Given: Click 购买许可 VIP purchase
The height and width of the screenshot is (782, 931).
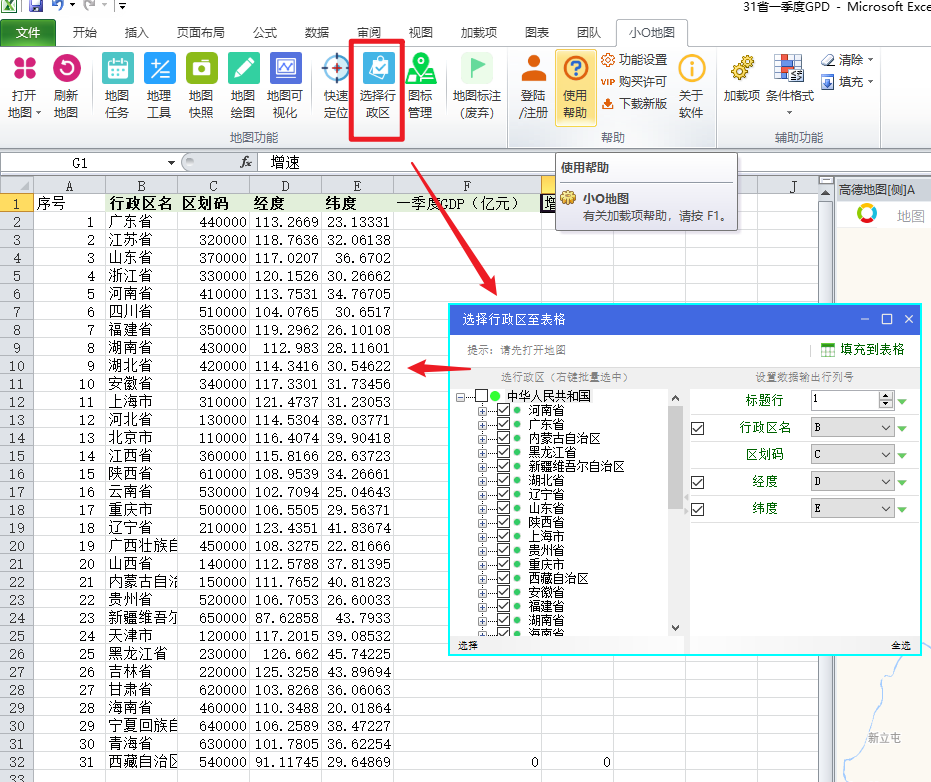Looking at the screenshot, I should pyautogui.click(x=634, y=81).
